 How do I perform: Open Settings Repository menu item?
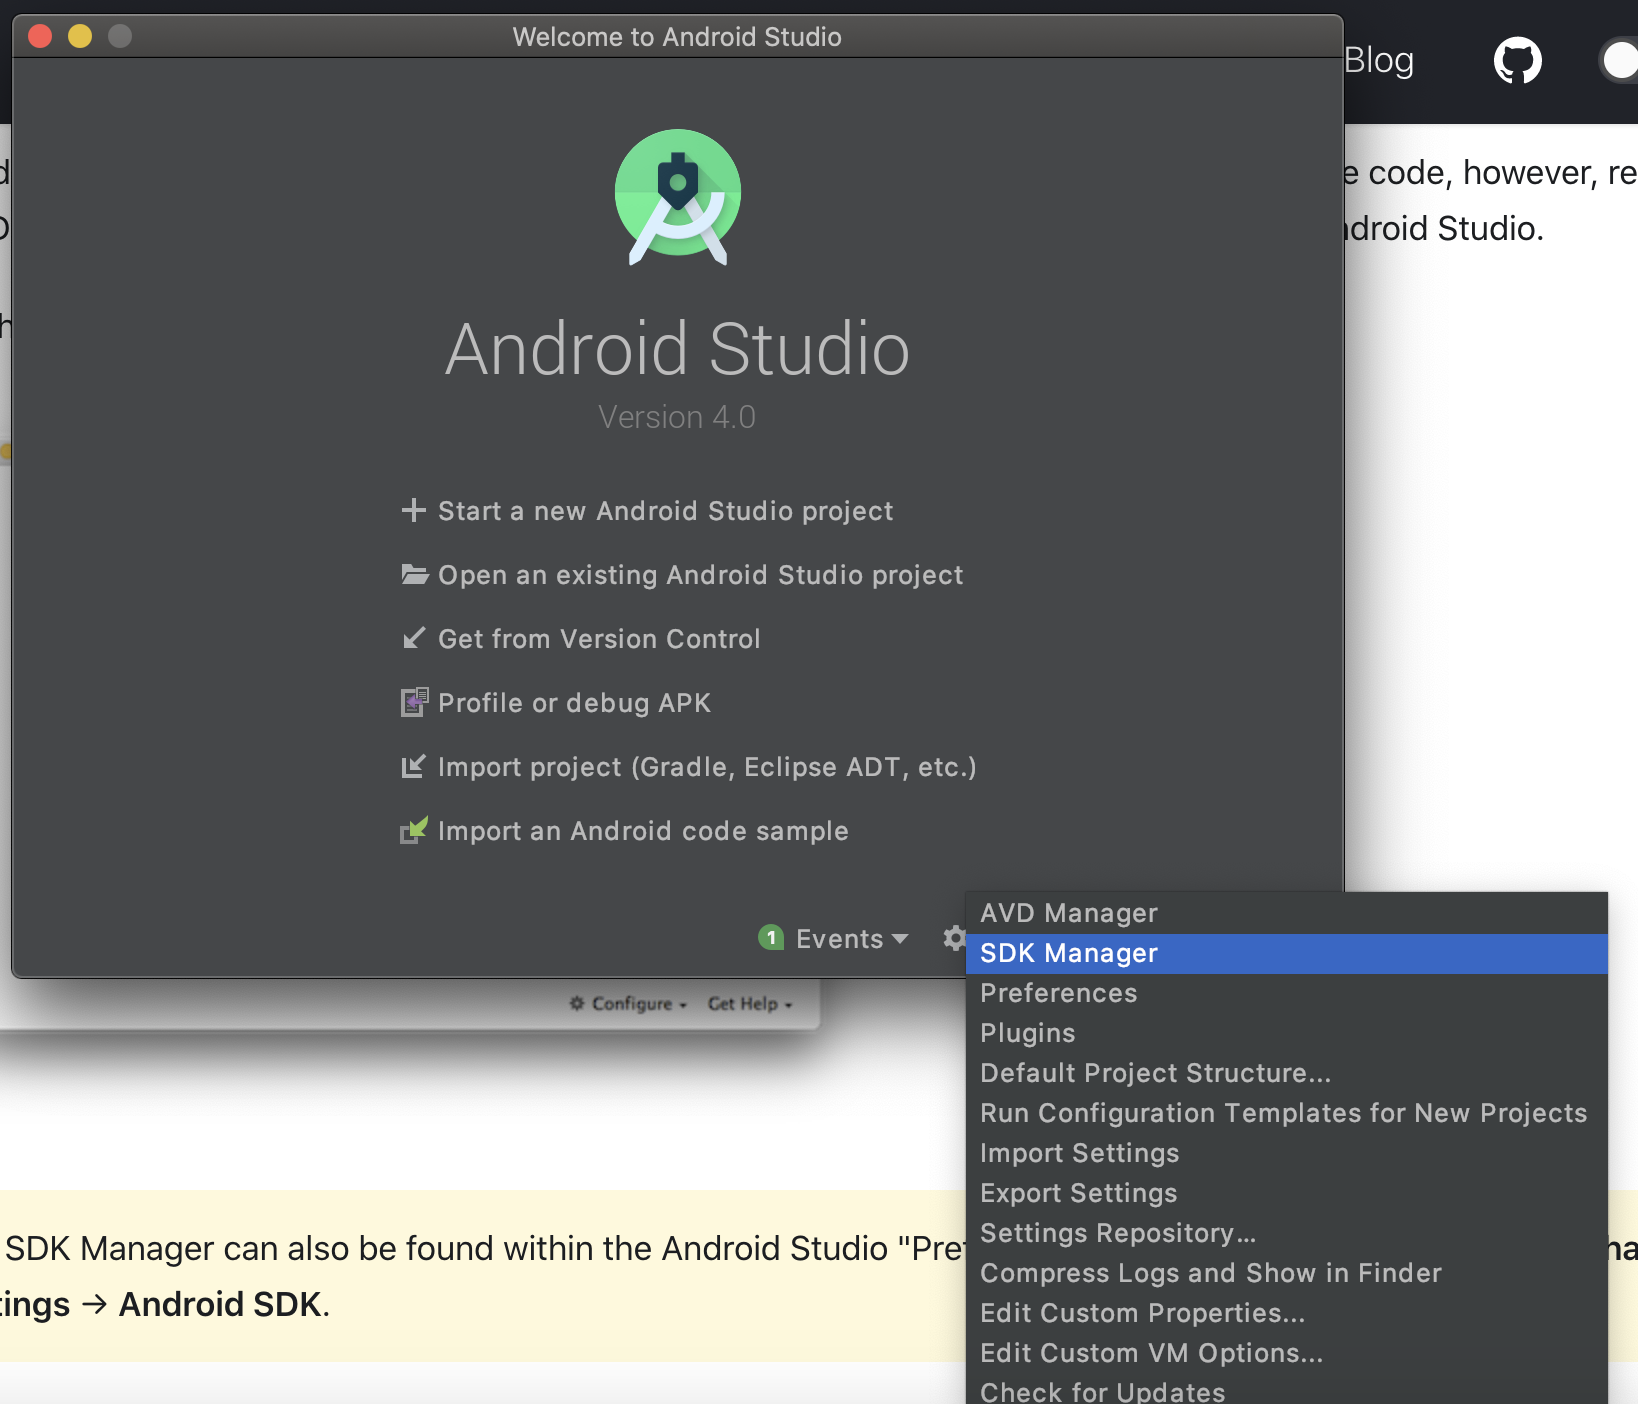[1286, 1233]
